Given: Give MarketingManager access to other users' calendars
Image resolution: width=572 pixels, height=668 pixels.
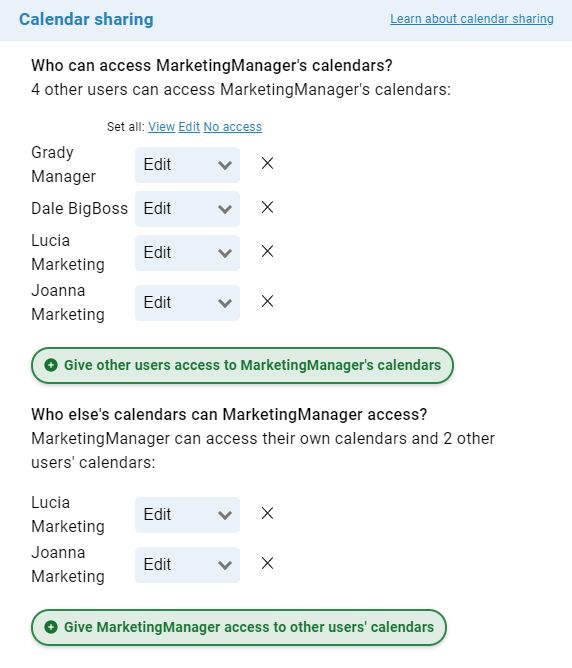Looking at the screenshot, I should pyautogui.click(x=239, y=628).
